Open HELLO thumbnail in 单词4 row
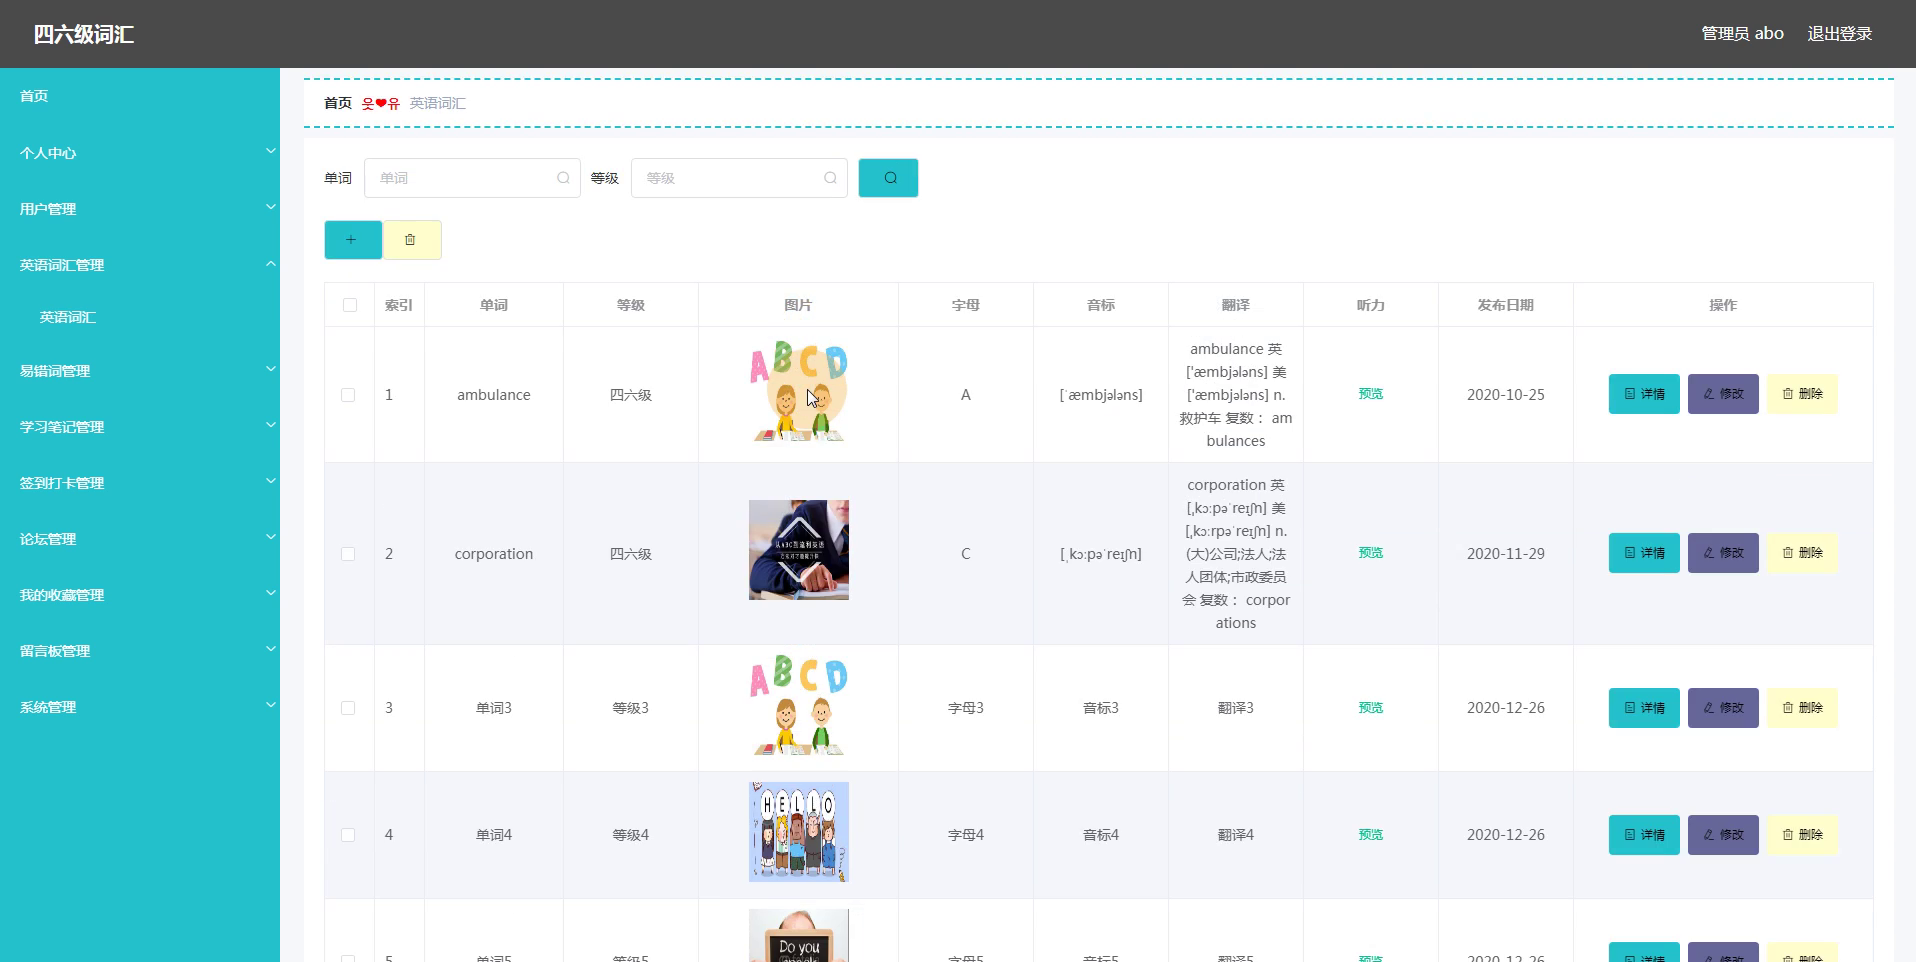Screen dimensions: 1916x962 [799, 832]
